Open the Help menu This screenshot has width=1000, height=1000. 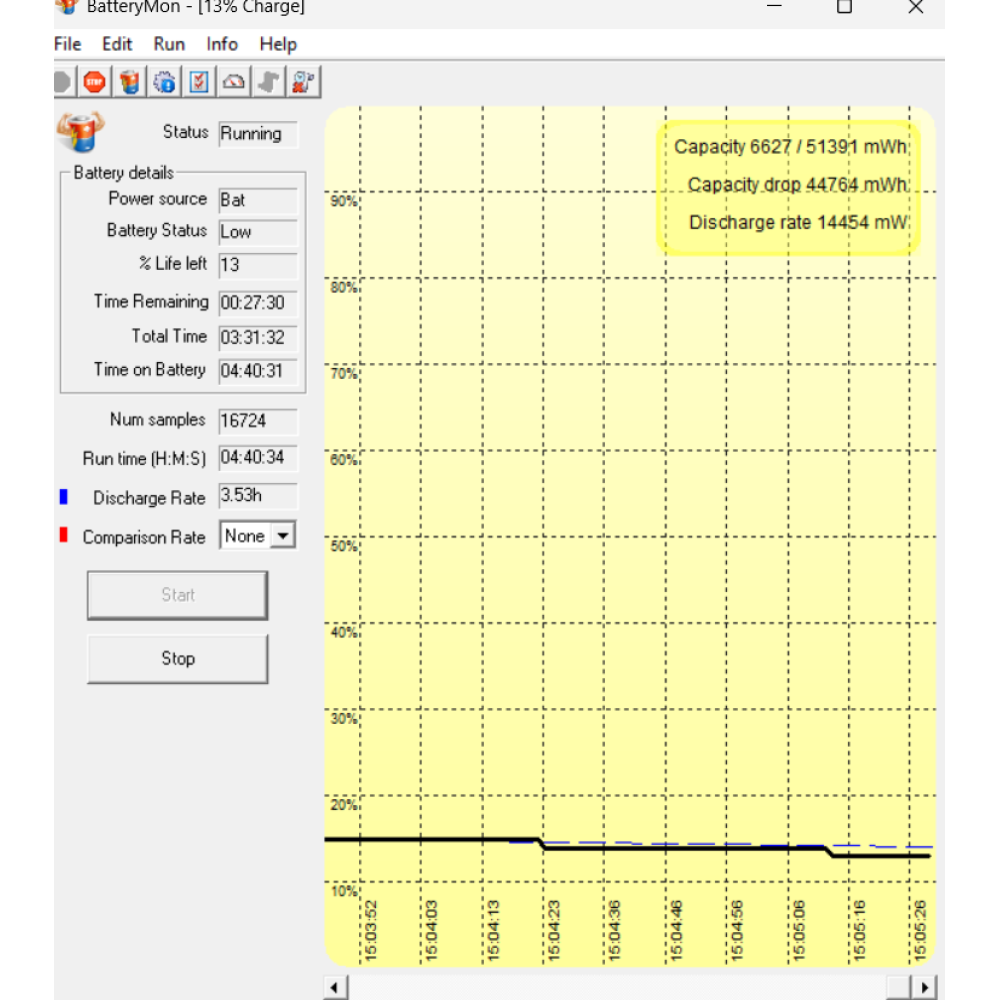point(278,44)
